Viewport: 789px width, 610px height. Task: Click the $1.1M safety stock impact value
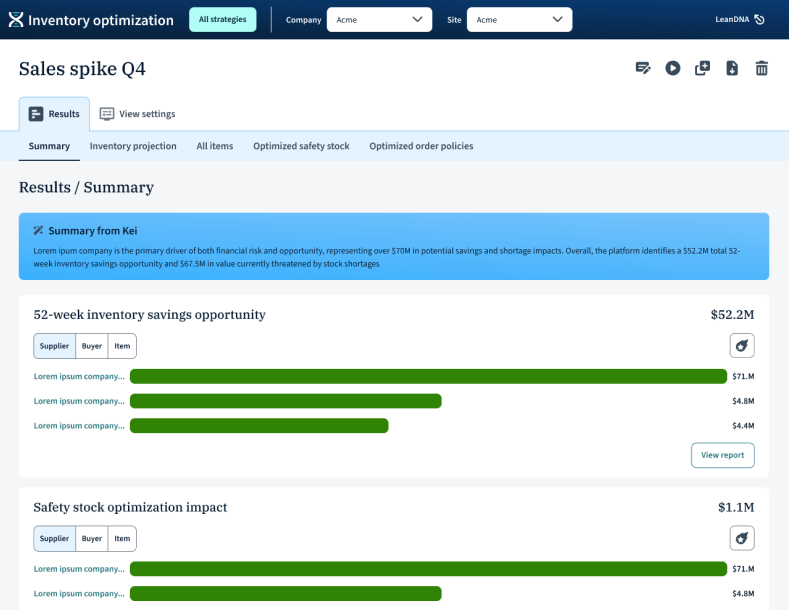tap(736, 507)
